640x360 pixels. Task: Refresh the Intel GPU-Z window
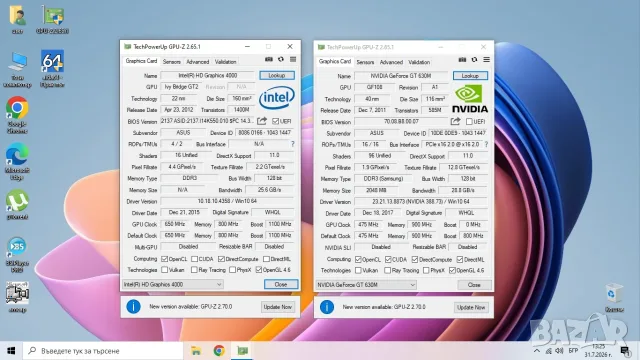pyautogui.click(x=281, y=59)
